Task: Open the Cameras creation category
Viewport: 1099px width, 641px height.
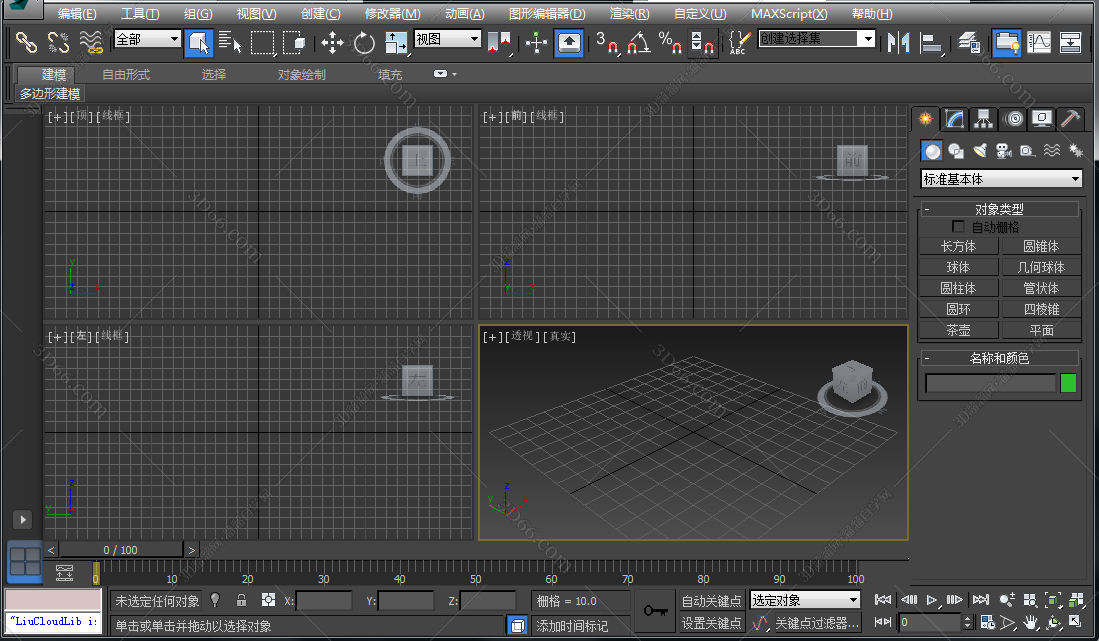Action: coord(1004,150)
